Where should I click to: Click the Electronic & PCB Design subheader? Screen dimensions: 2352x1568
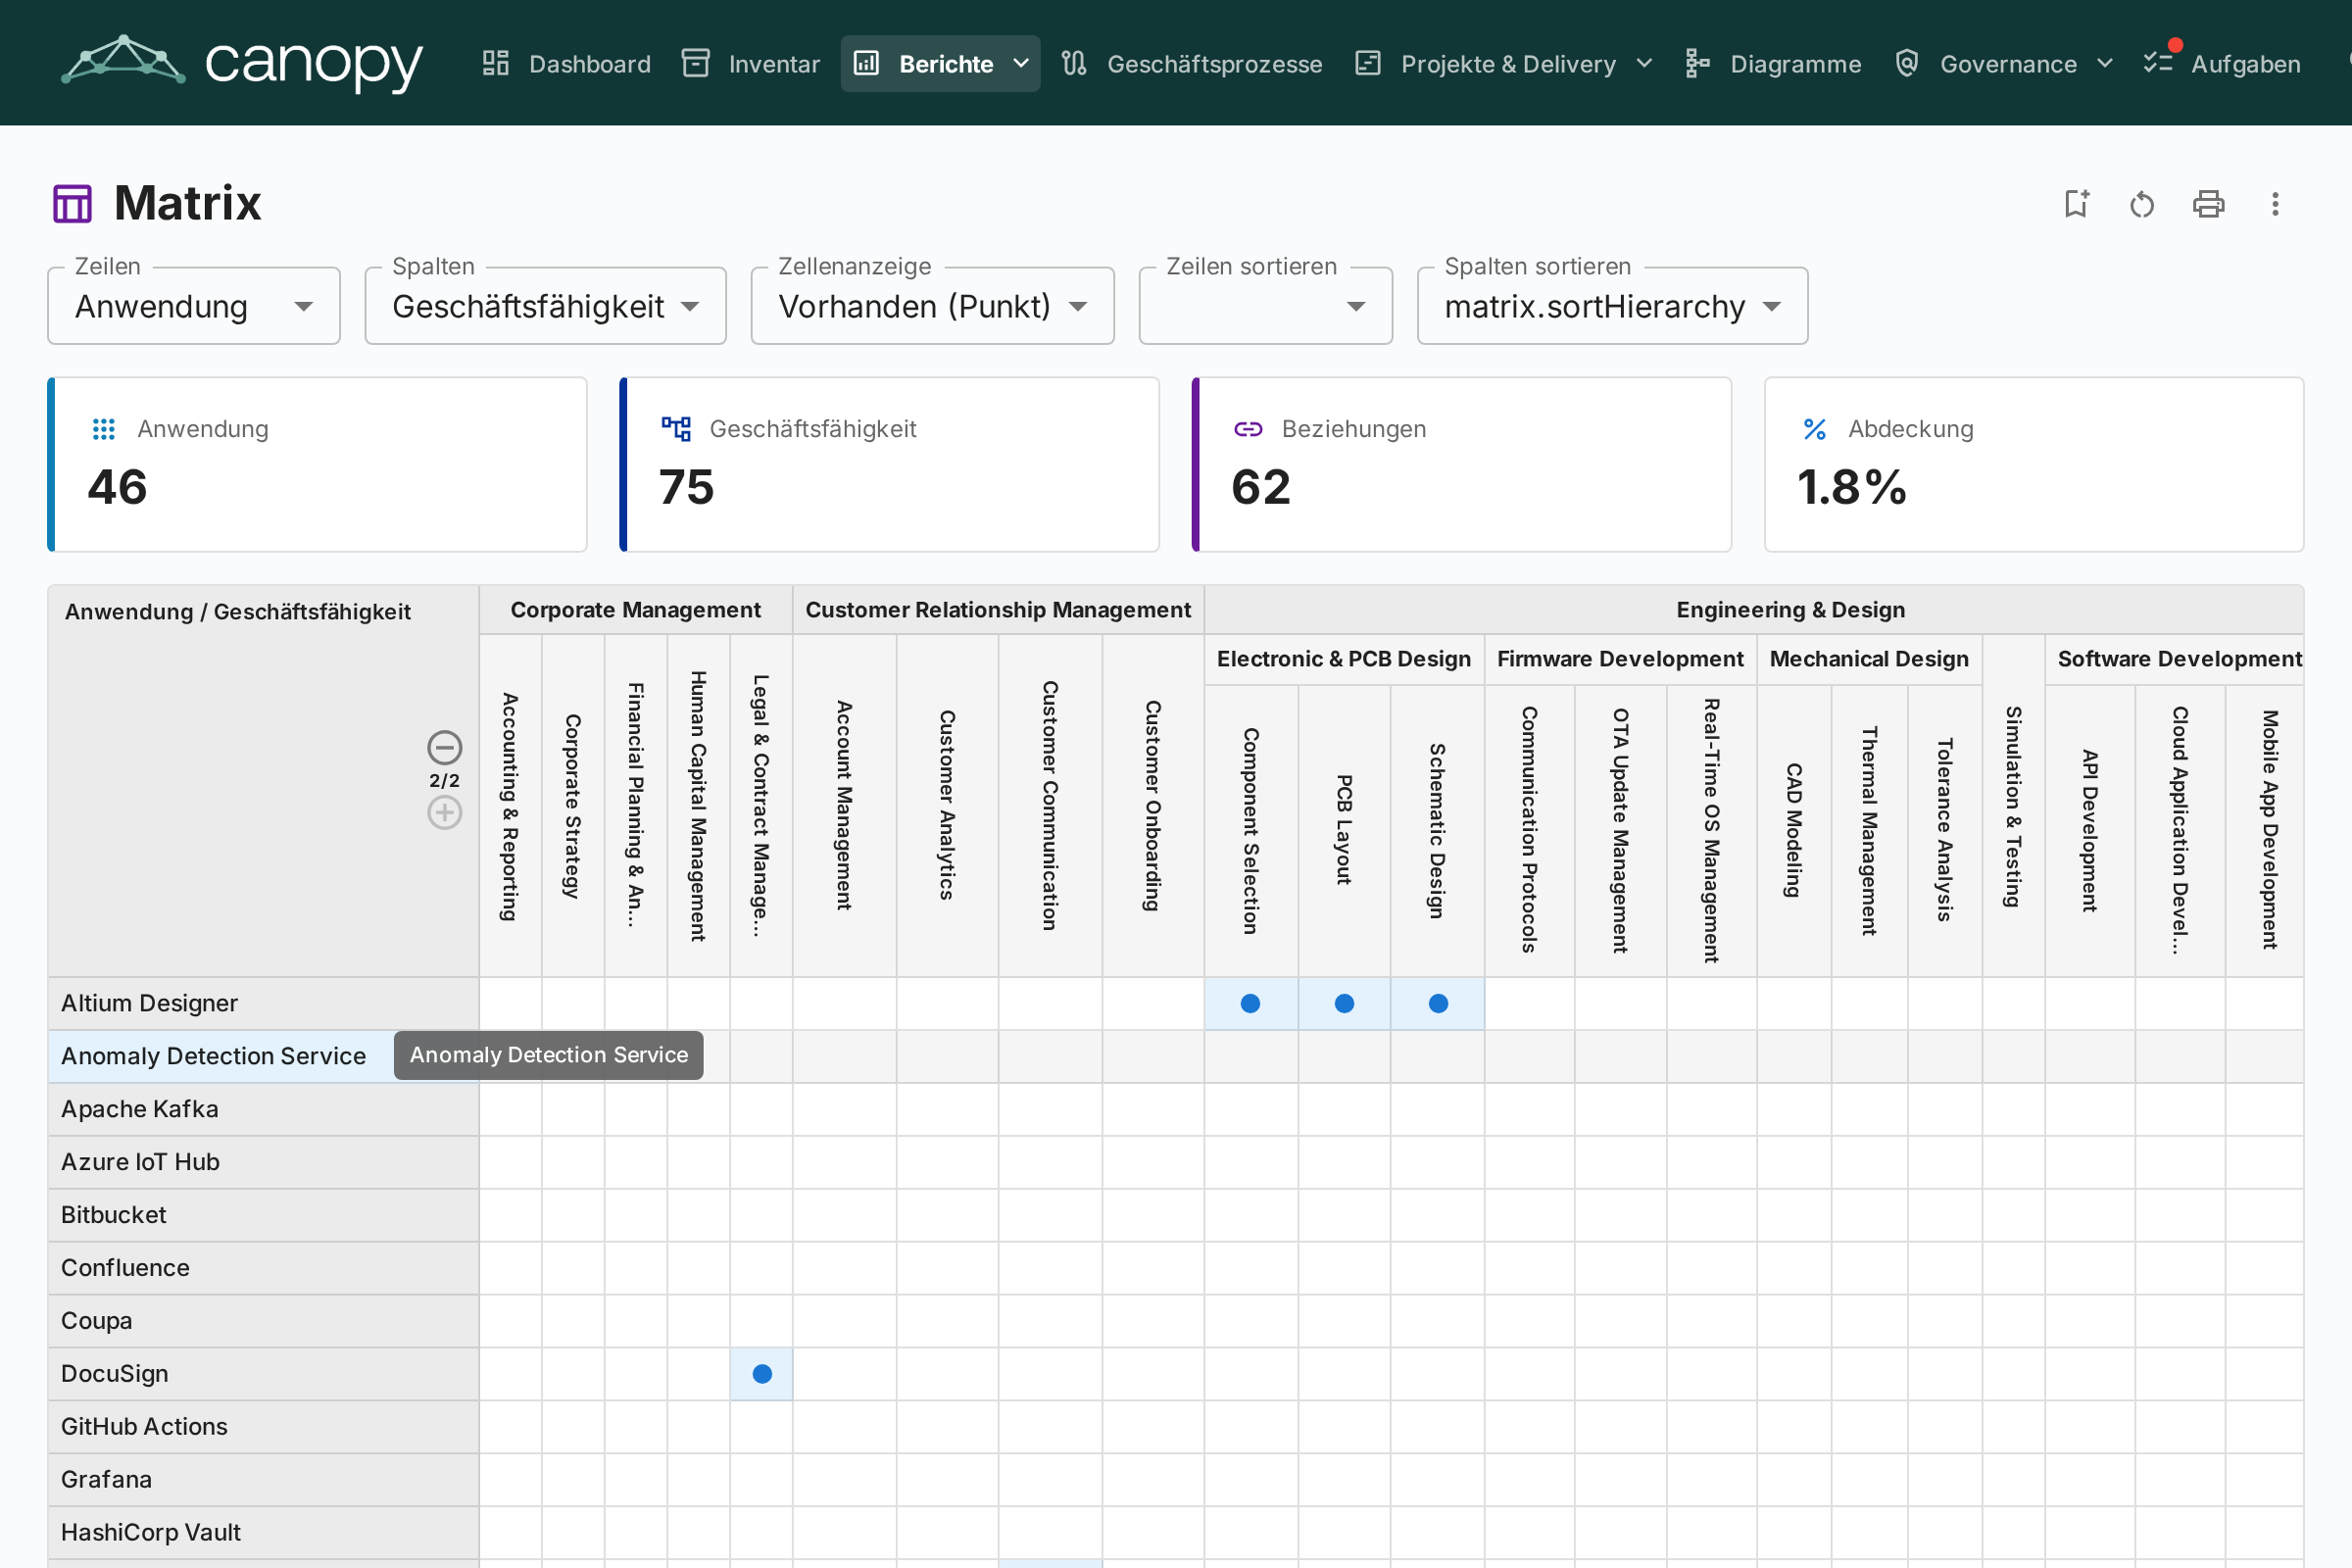(1344, 659)
